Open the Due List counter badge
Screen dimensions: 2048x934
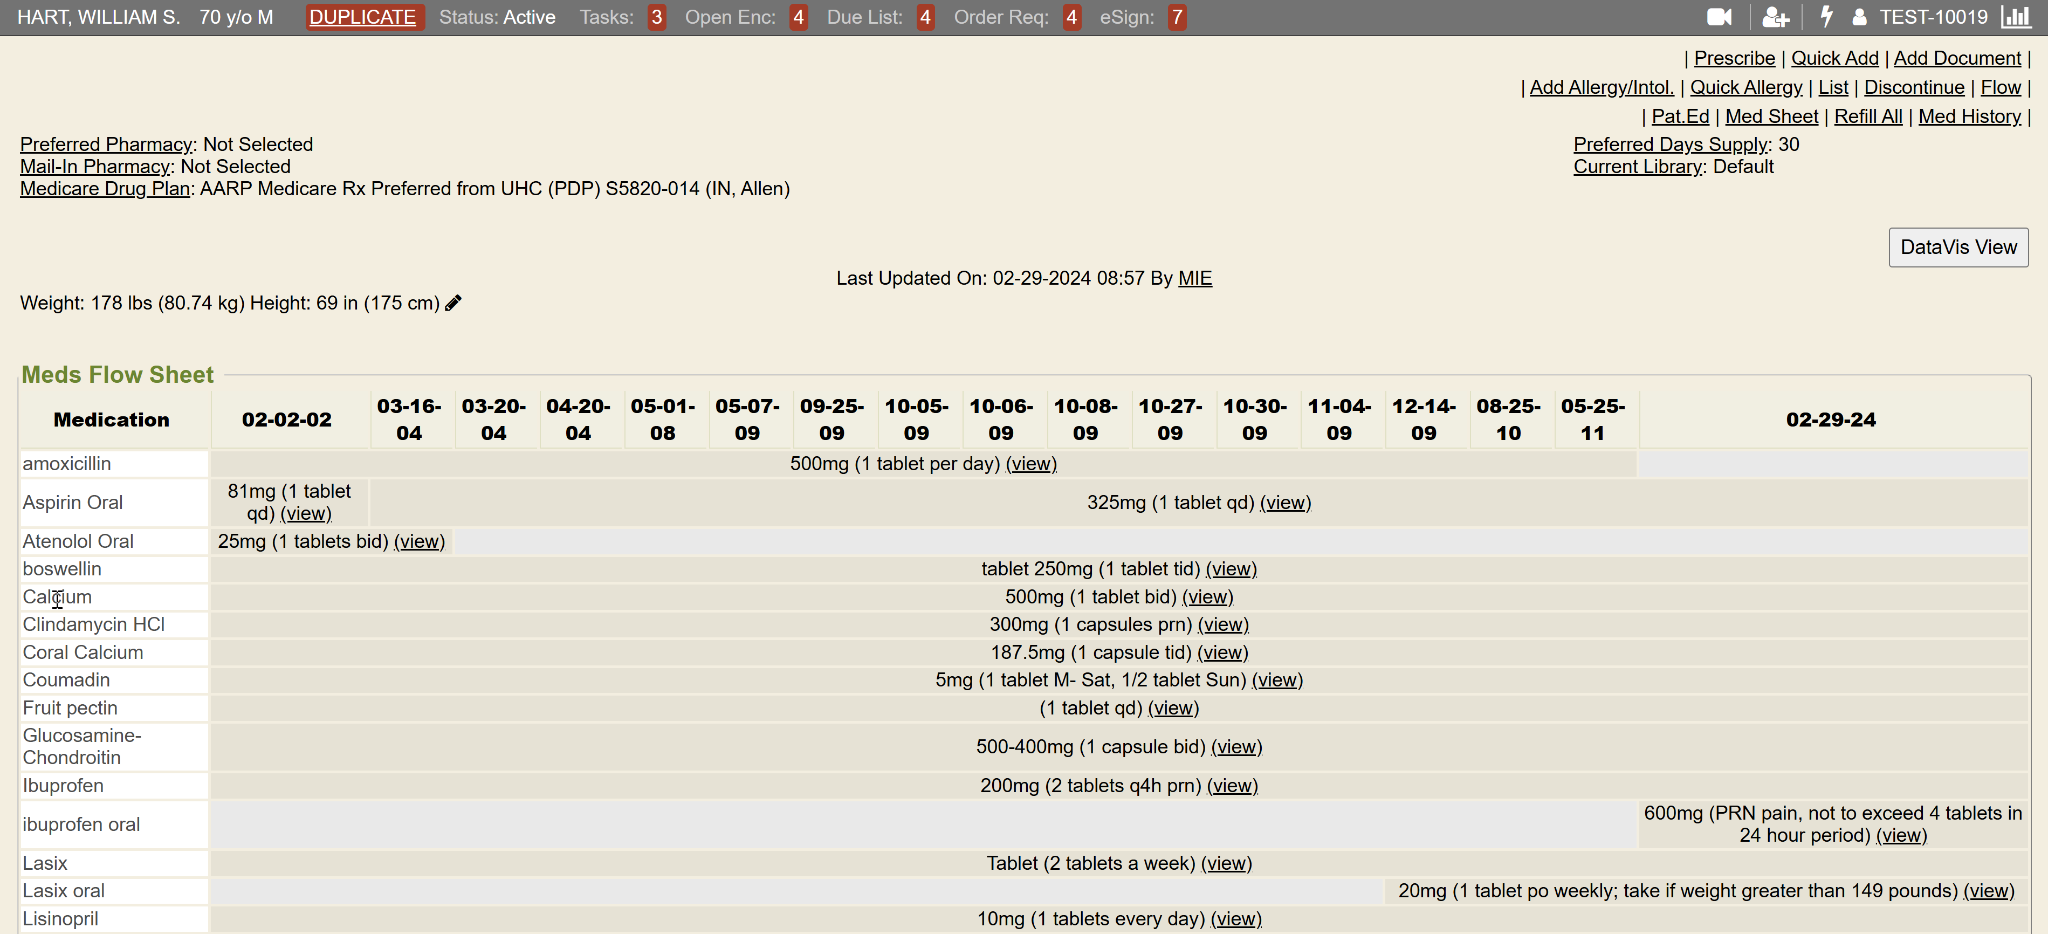pos(925,17)
